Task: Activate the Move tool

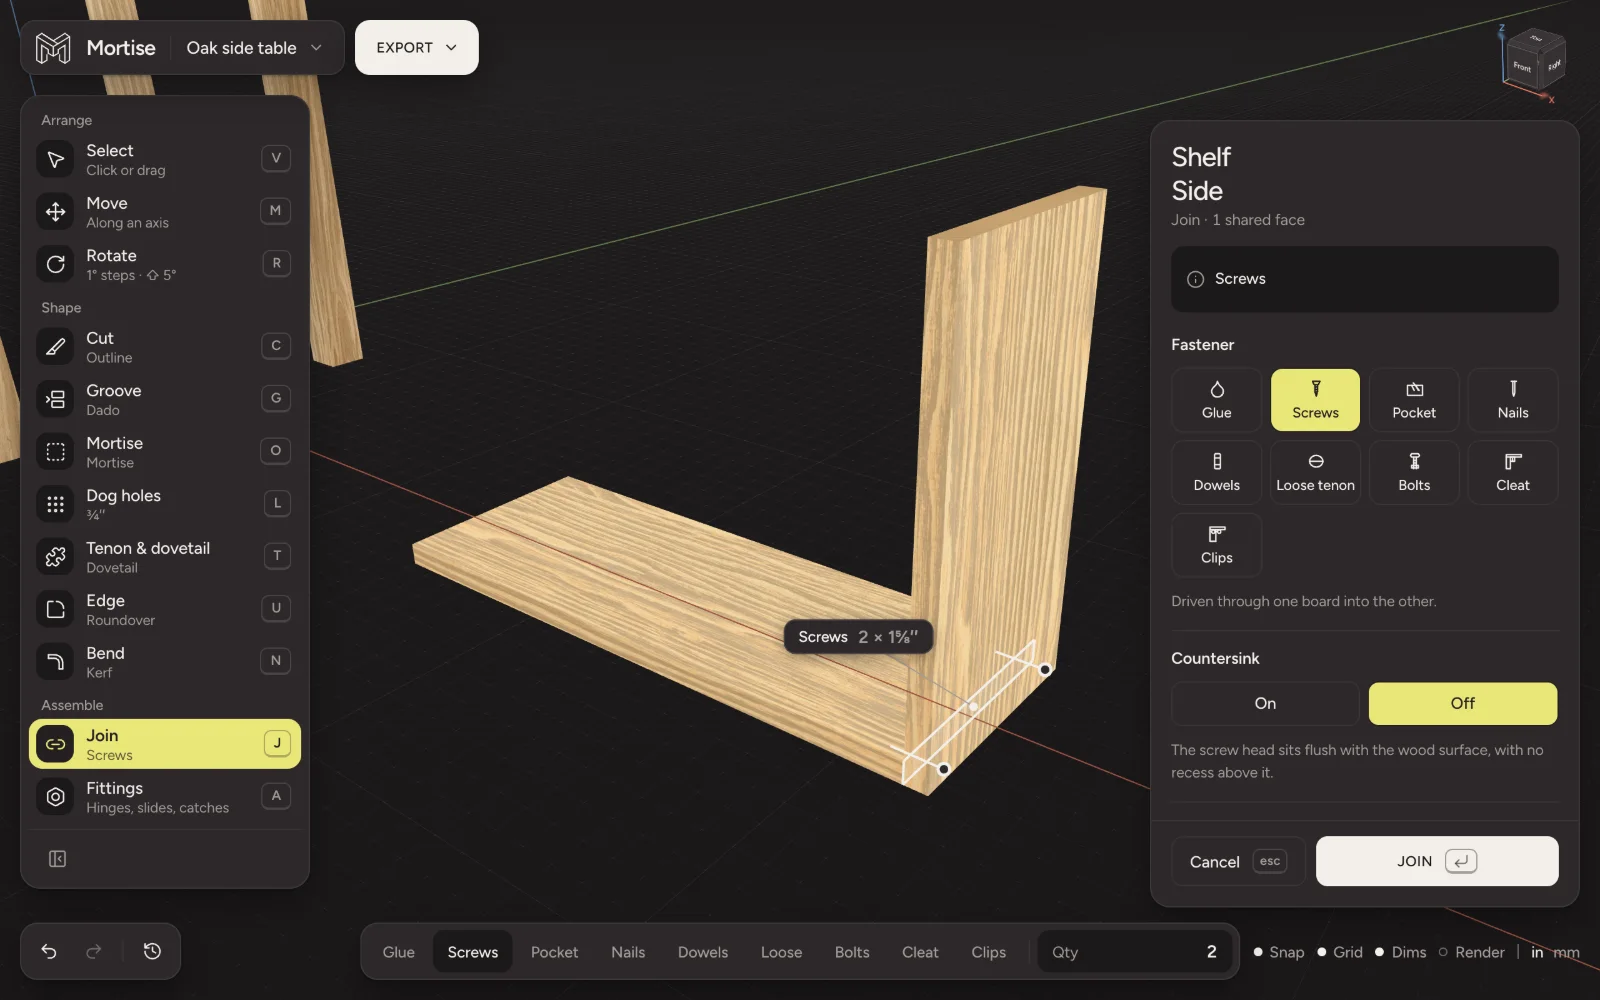Action: 164,212
